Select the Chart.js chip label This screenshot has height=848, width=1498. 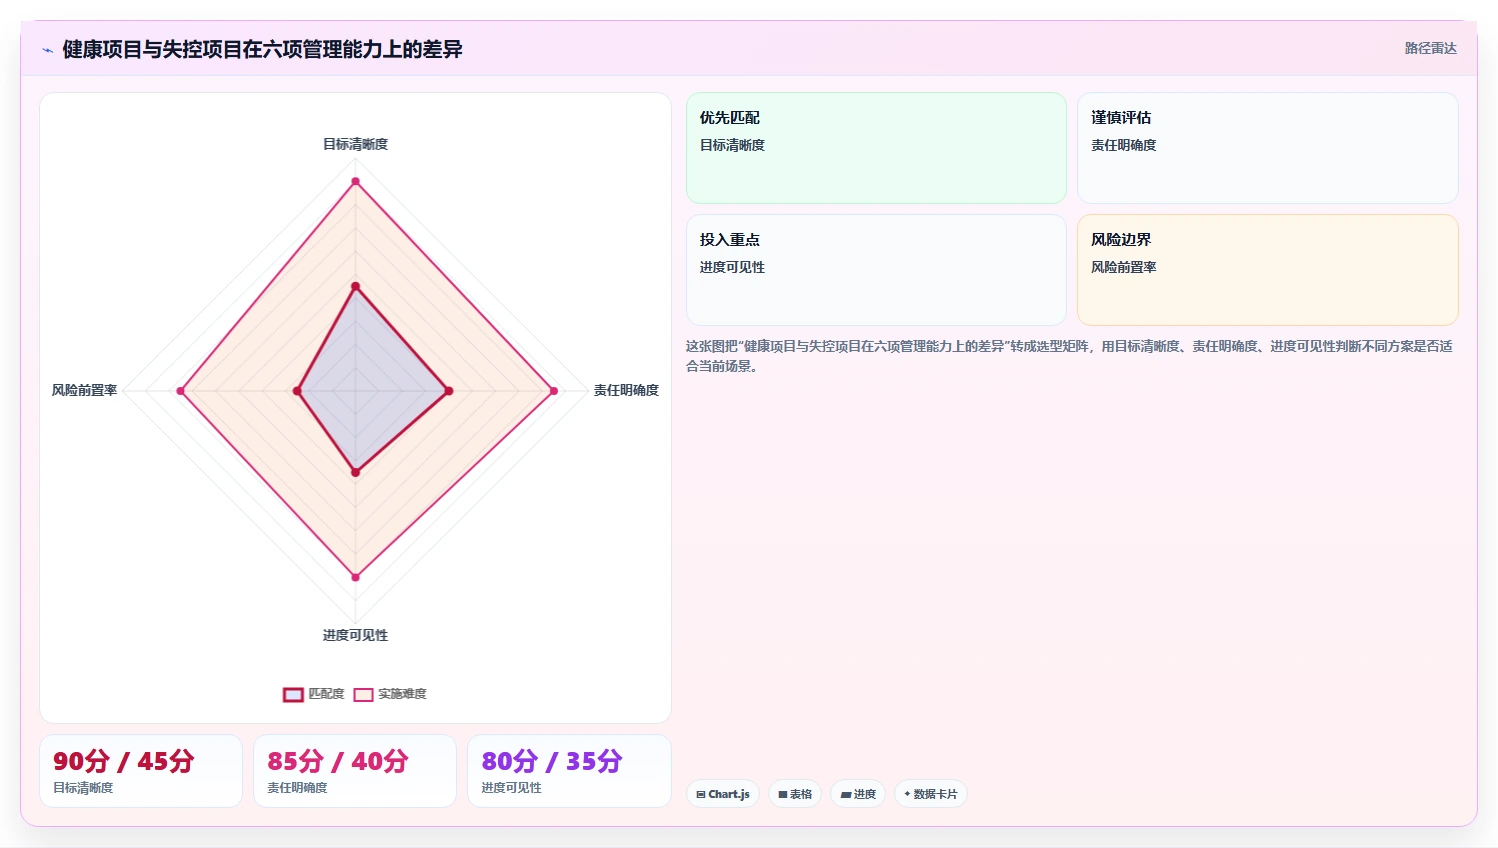[x=729, y=794]
